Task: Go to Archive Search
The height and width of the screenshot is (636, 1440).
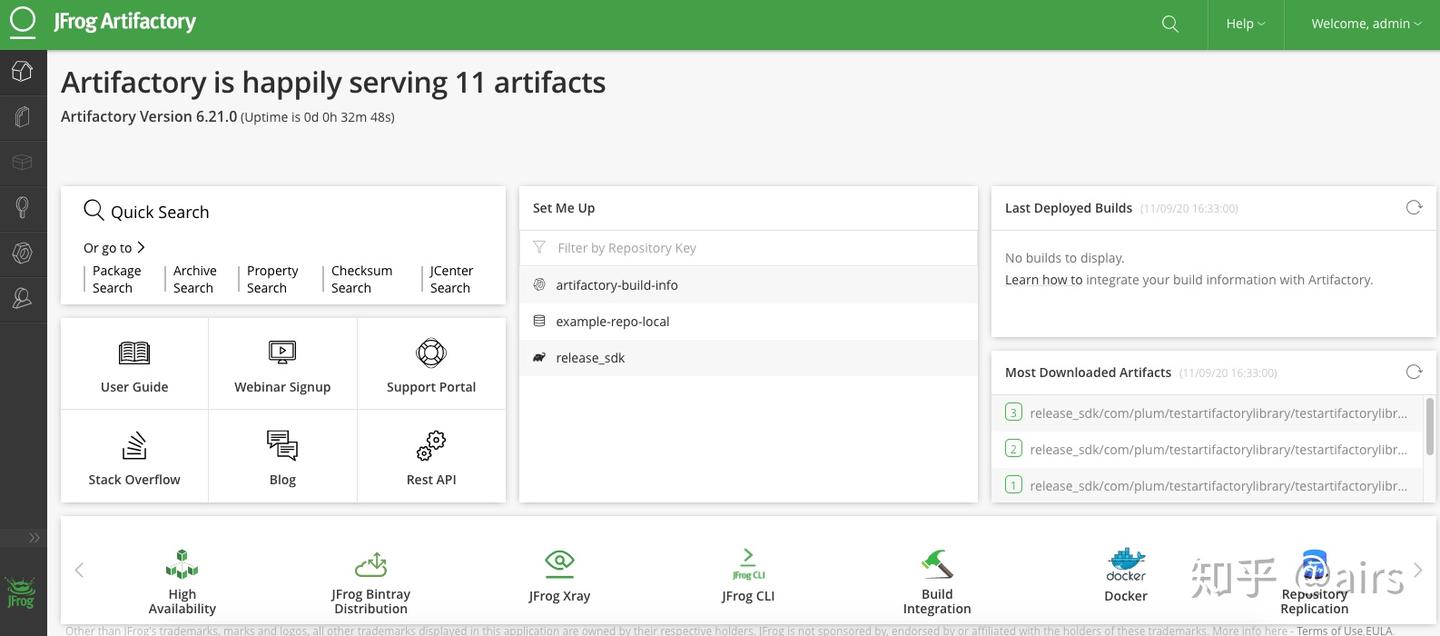Action: pyautogui.click(x=194, y=279)
